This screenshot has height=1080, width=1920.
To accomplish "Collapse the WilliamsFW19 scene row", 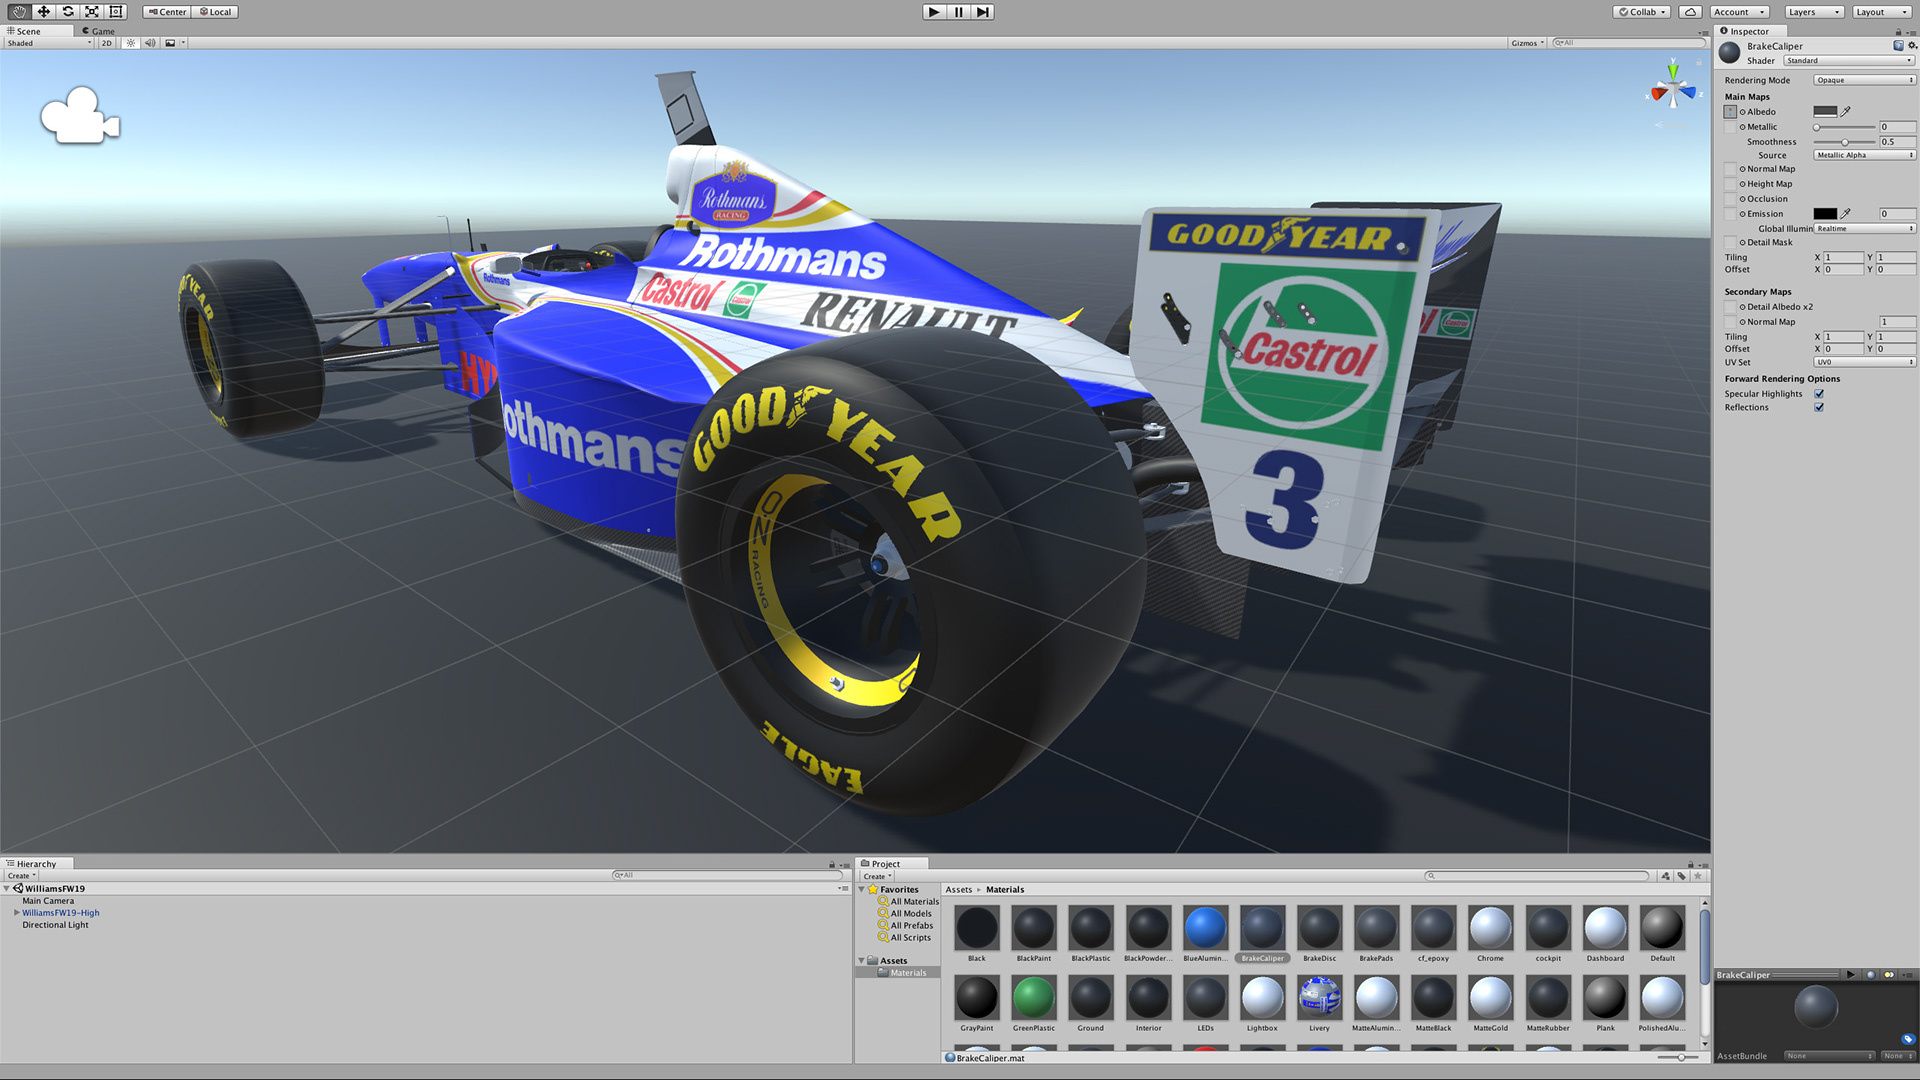I will [7, 889].
